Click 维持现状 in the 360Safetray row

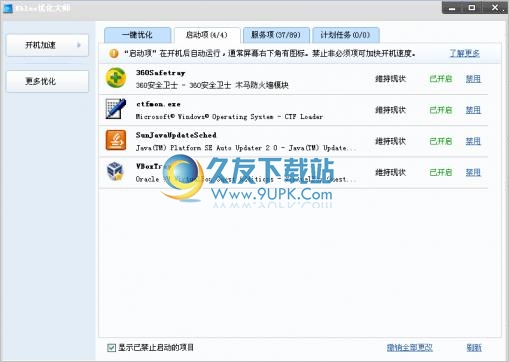[x=390, y=79]
